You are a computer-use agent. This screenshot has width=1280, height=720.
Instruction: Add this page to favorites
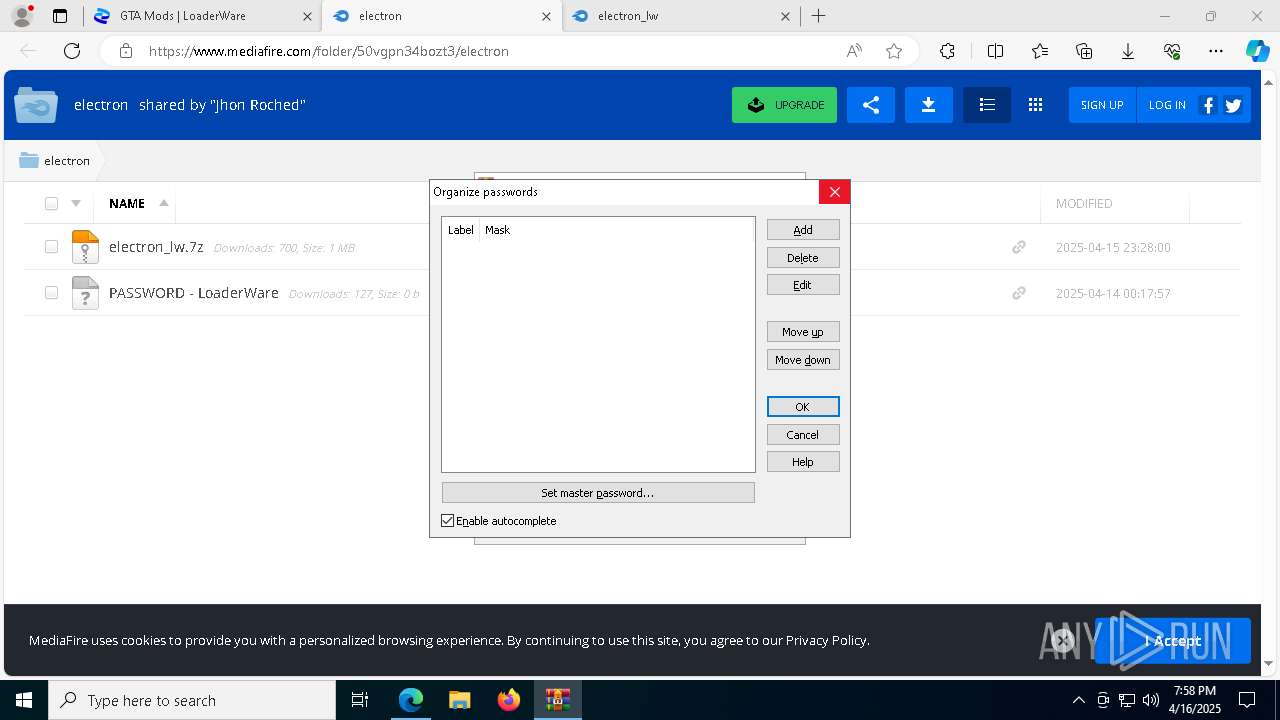894,51
